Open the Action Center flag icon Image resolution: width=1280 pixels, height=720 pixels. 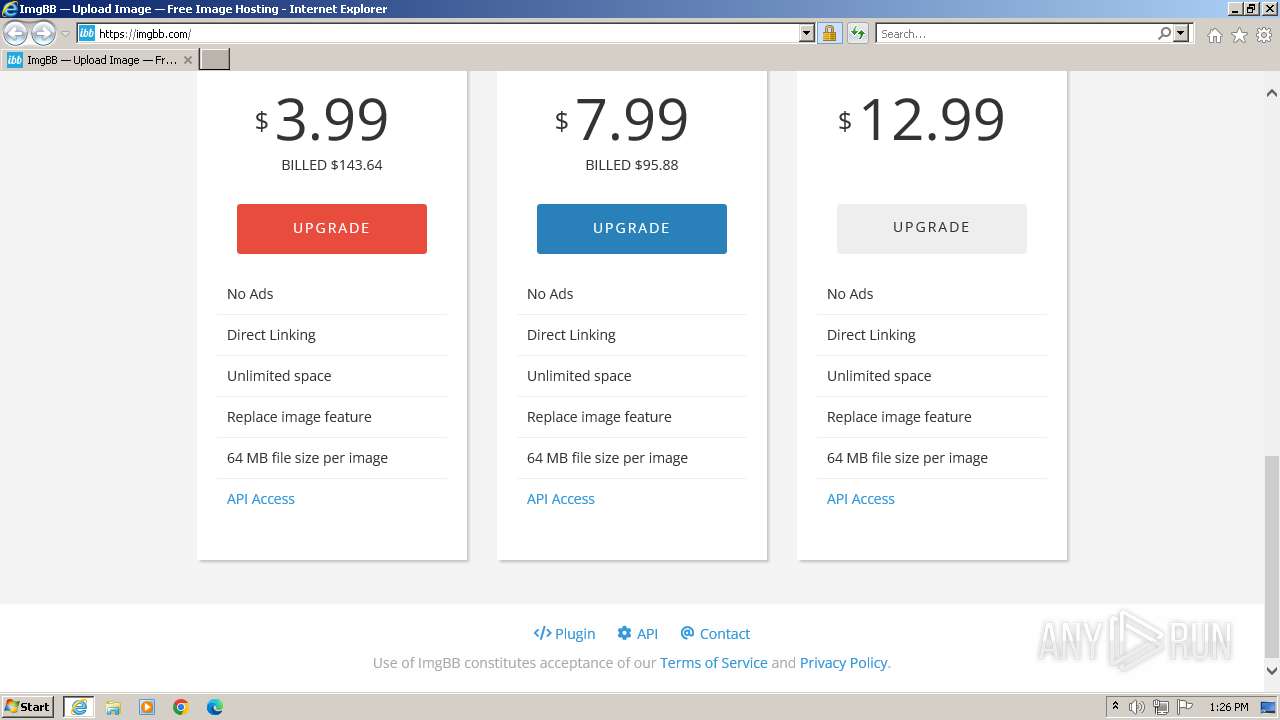pyautogui.click(x=1183, y=707)
